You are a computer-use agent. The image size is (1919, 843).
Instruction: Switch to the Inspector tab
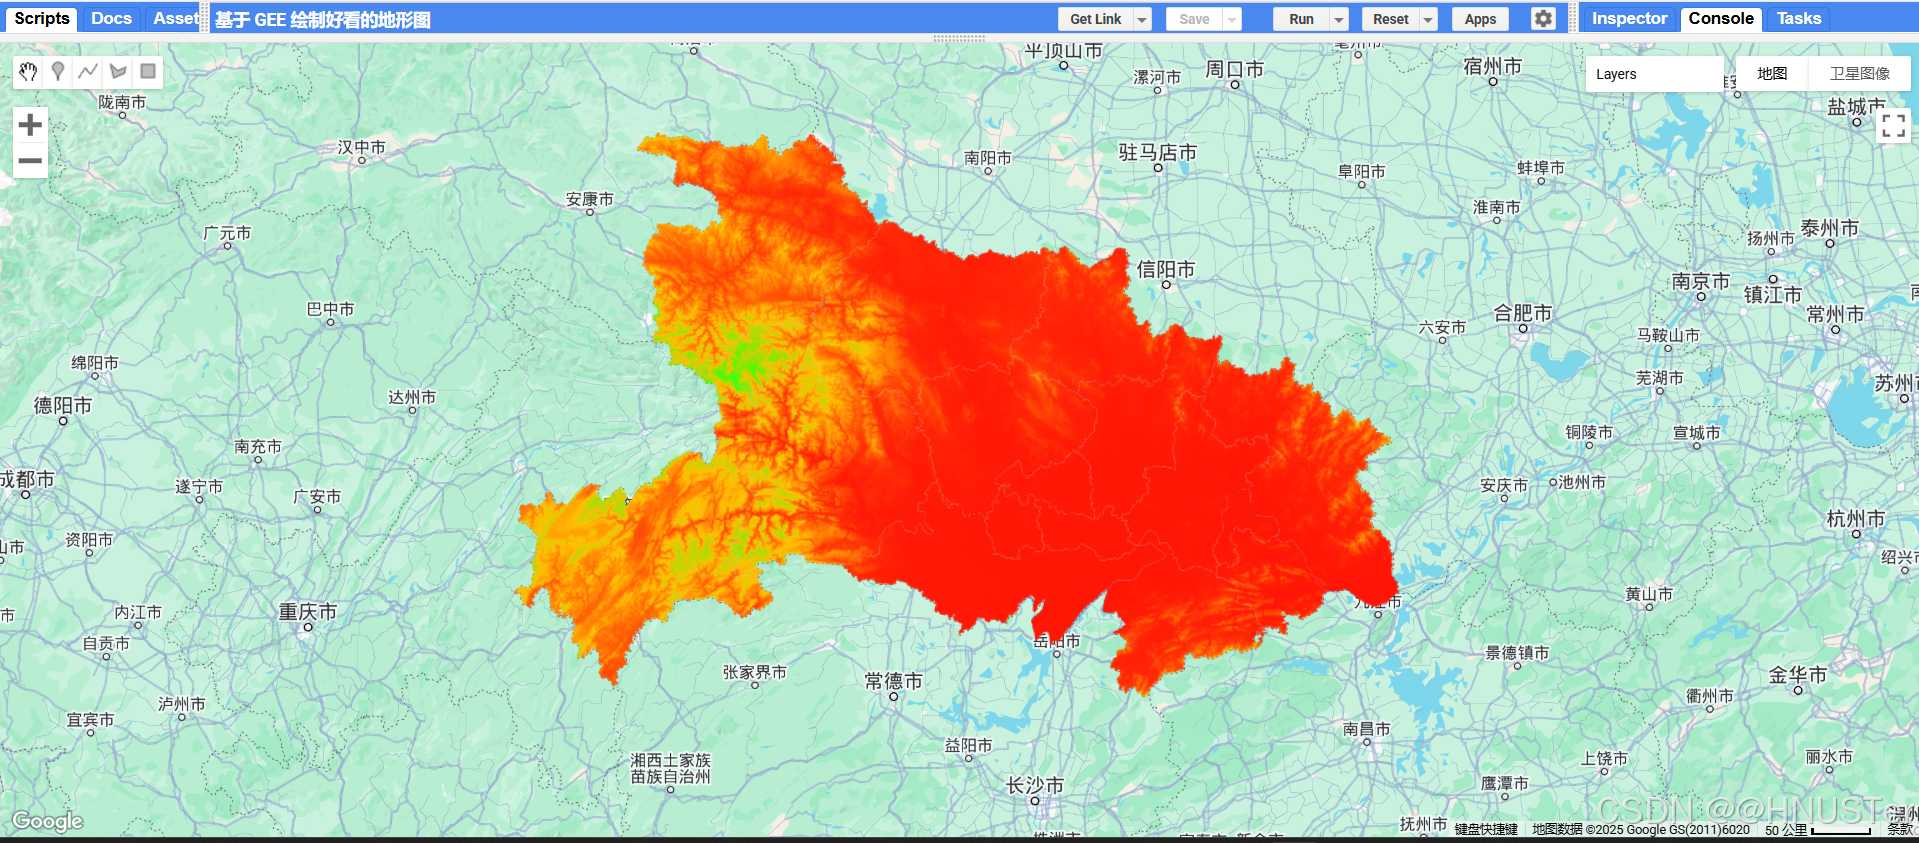[x=1629, y=18]
